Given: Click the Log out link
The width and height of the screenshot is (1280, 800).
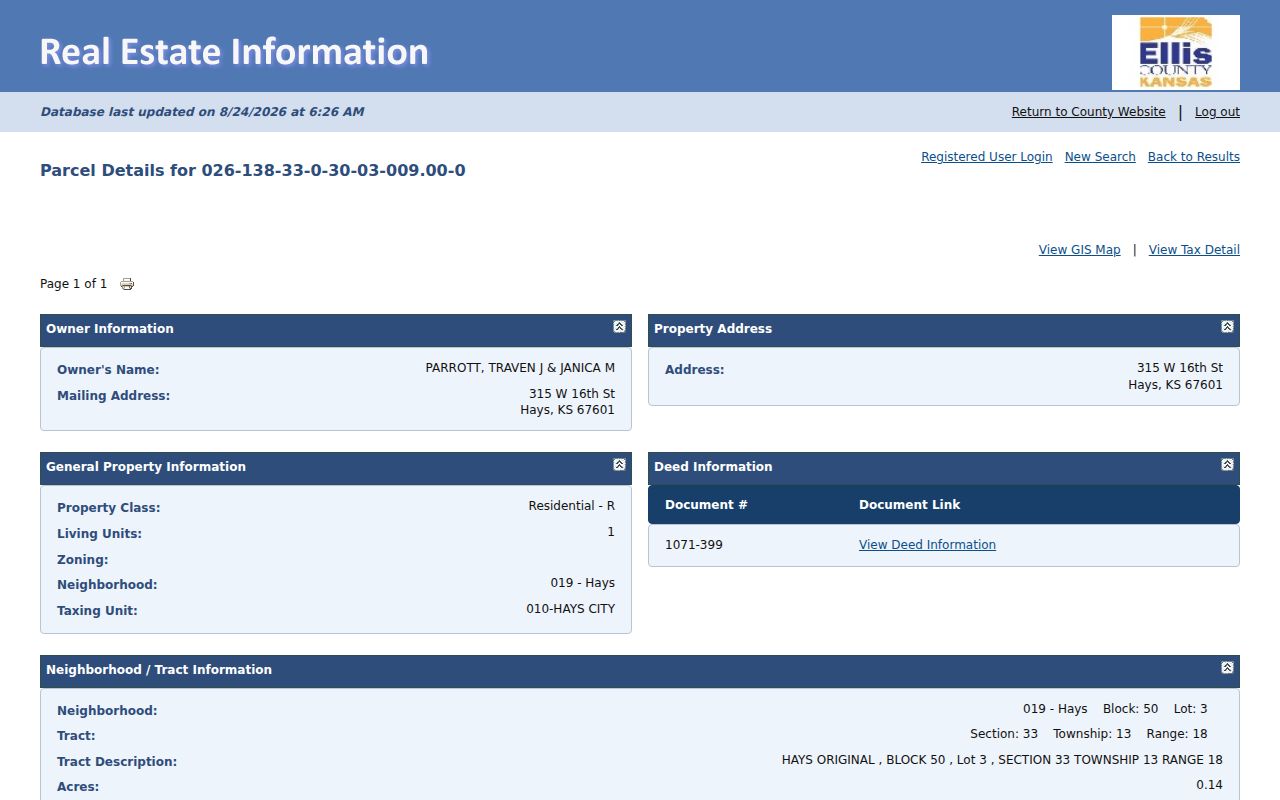Looking at the screenshot, I should click(x=1217, y=112).
